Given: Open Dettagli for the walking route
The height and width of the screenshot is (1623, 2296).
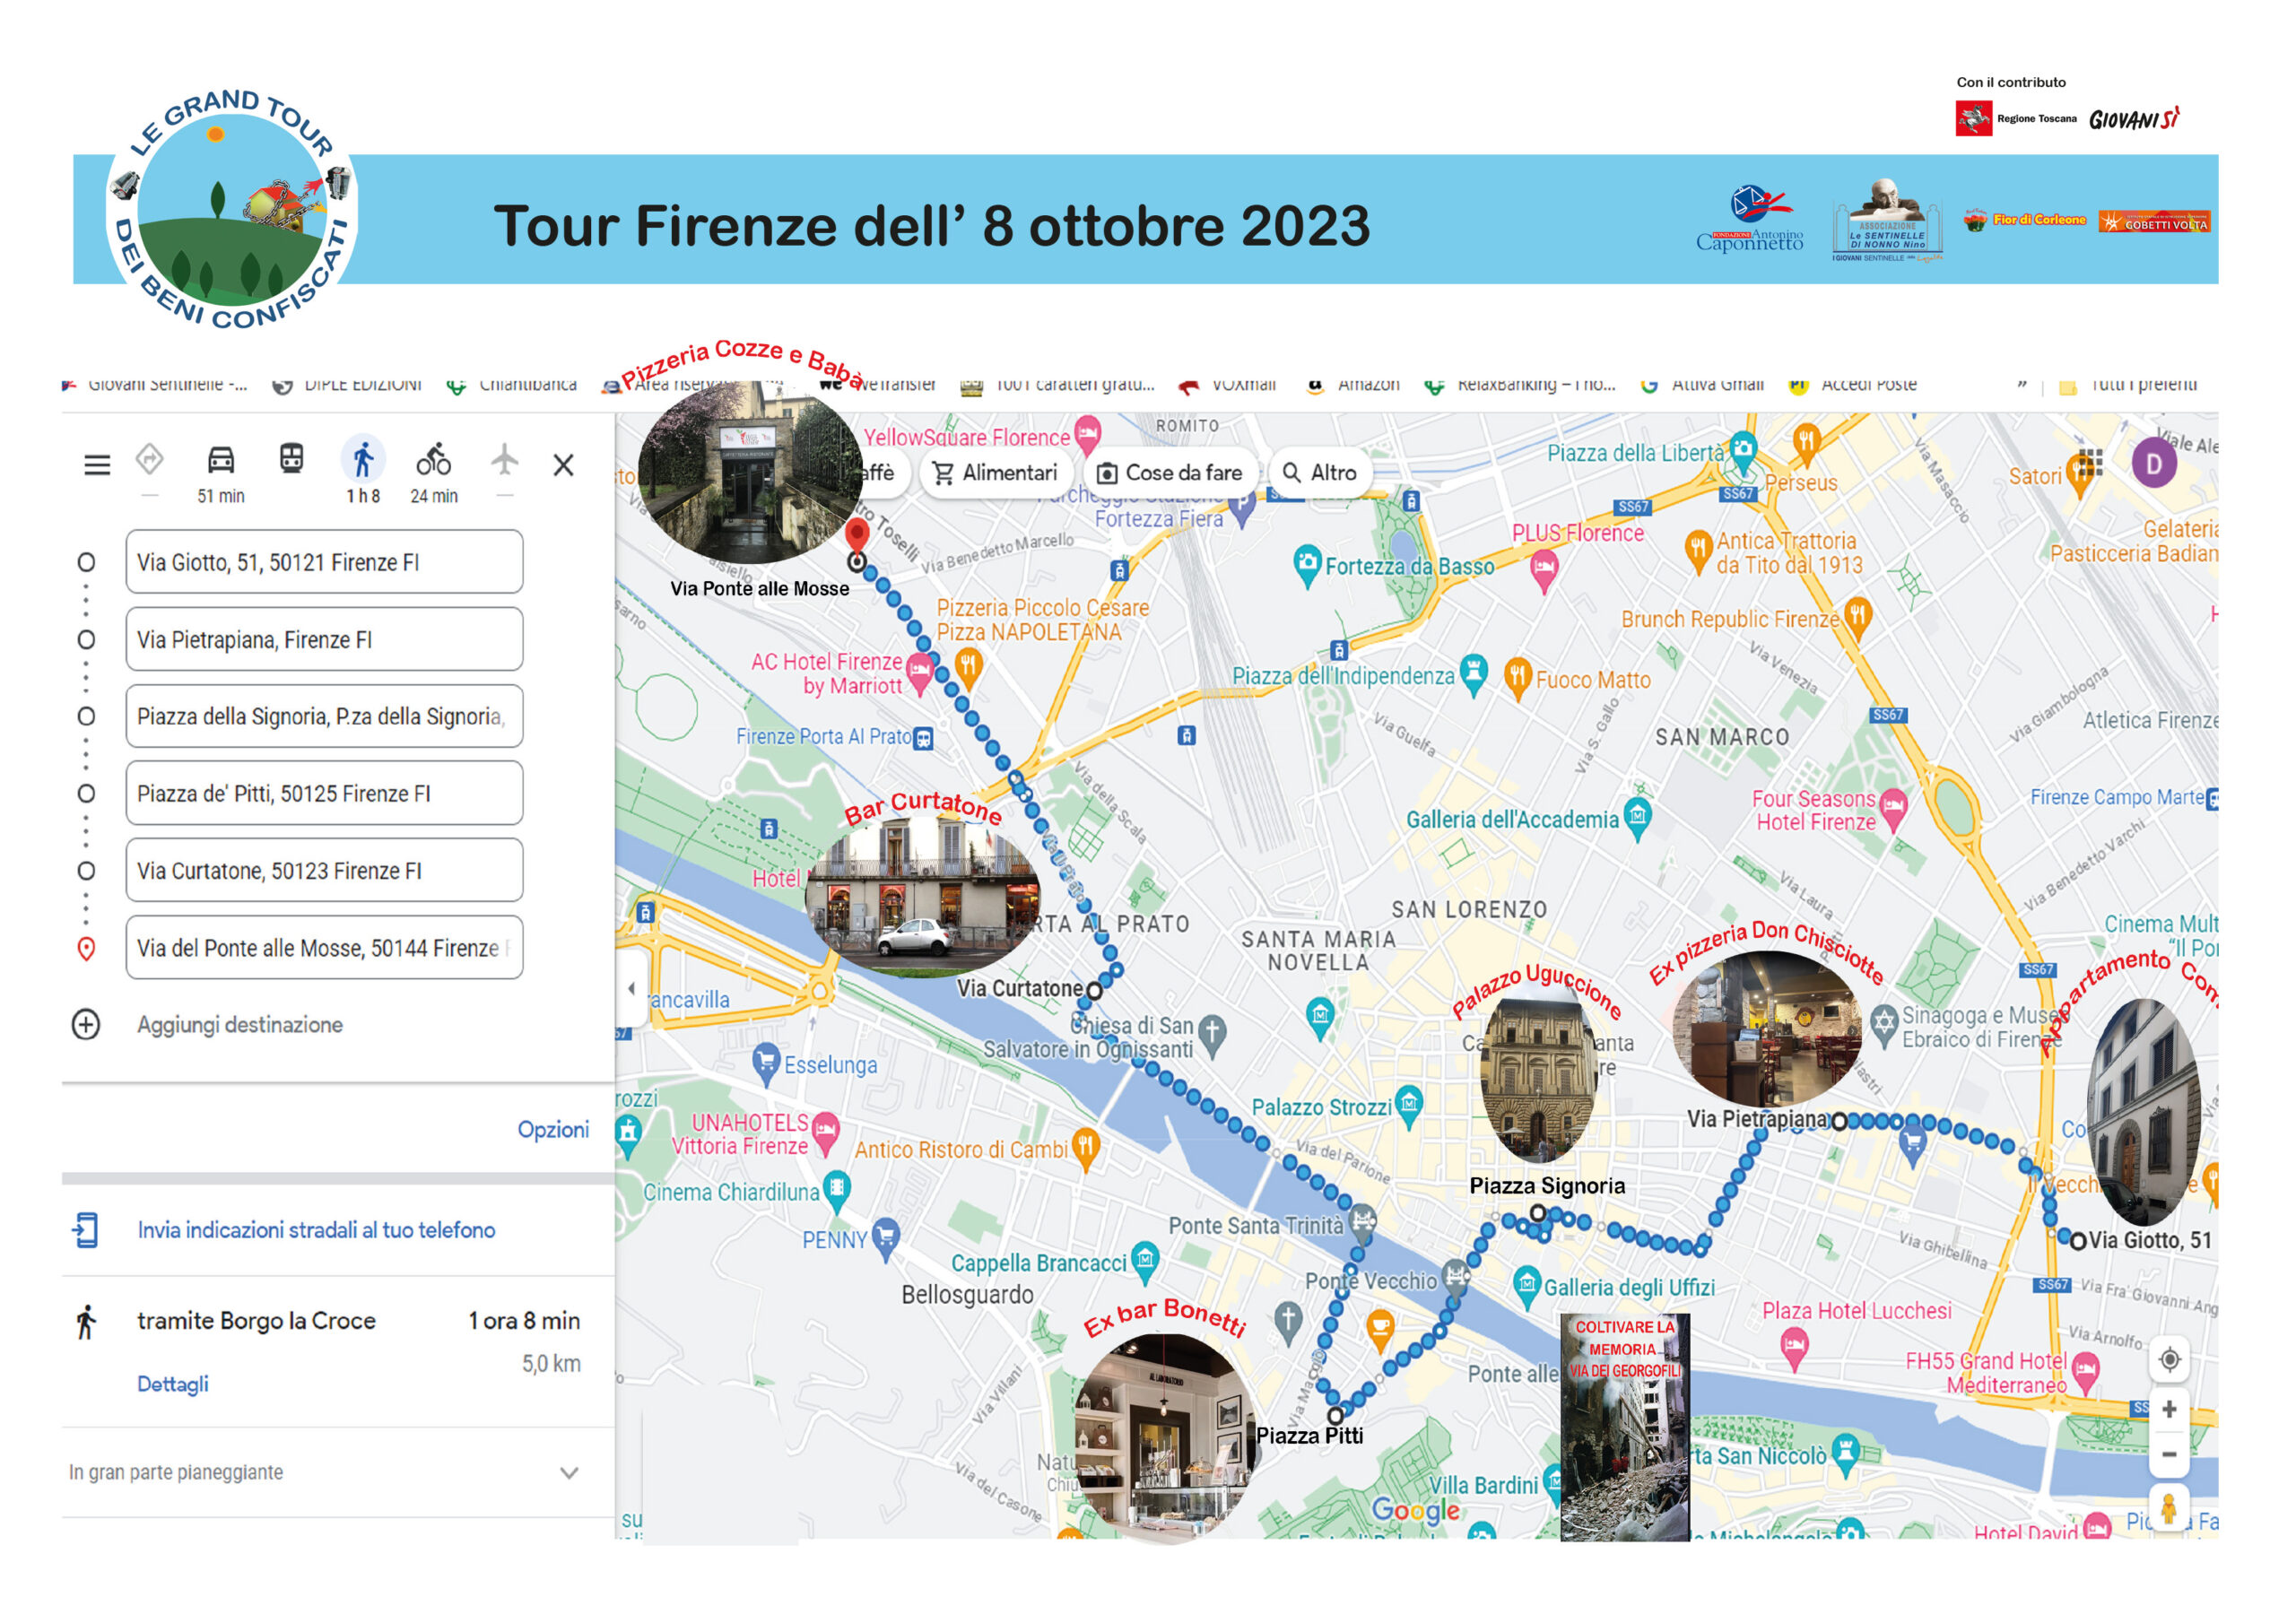Looking at the screenshot, I should pyautogui.click(x=173, y=1384).
